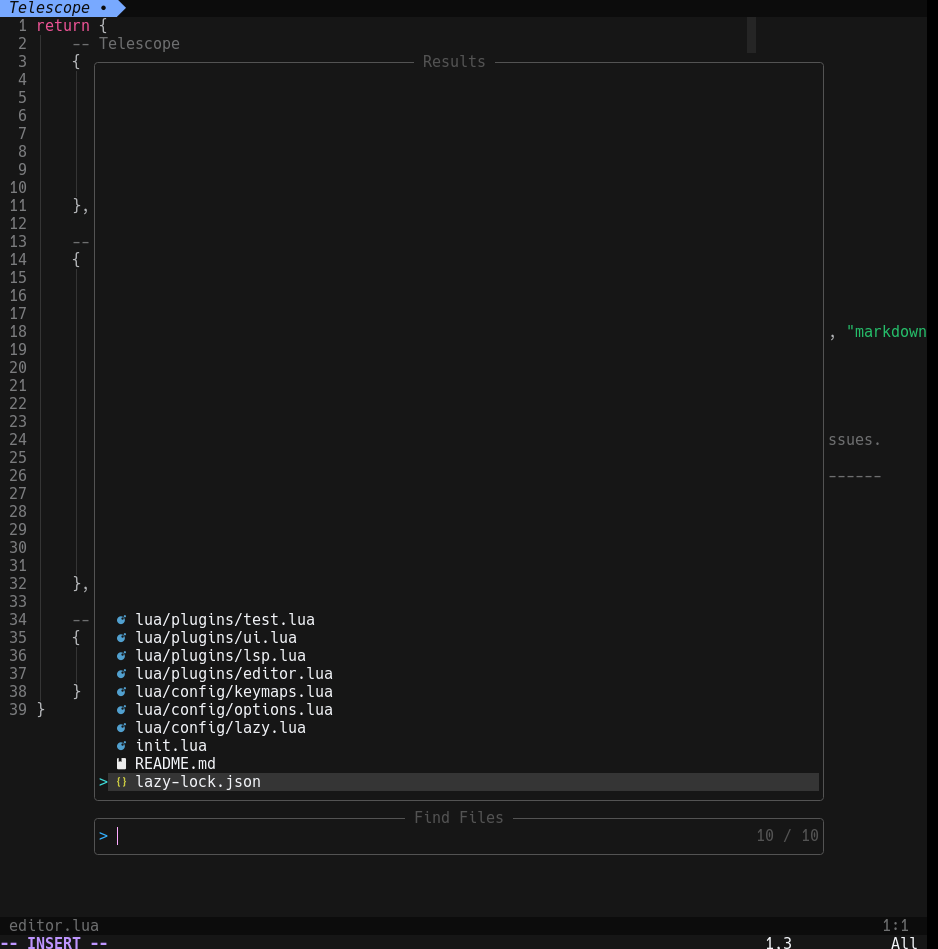
Task: Click the 10 / 10 results counter
Action: pyautogui.click(x=787, y=836)
